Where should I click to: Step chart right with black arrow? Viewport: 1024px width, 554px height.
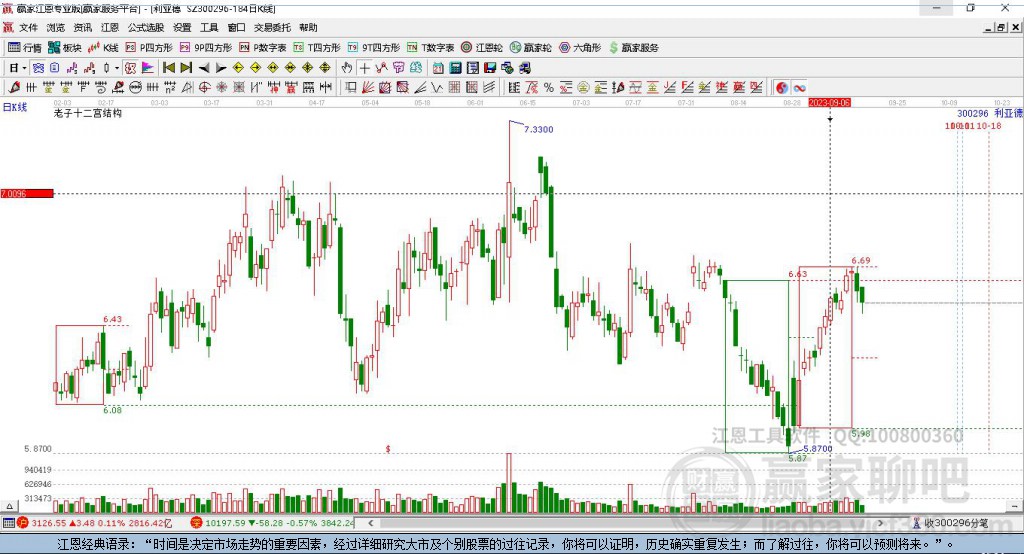221,68
